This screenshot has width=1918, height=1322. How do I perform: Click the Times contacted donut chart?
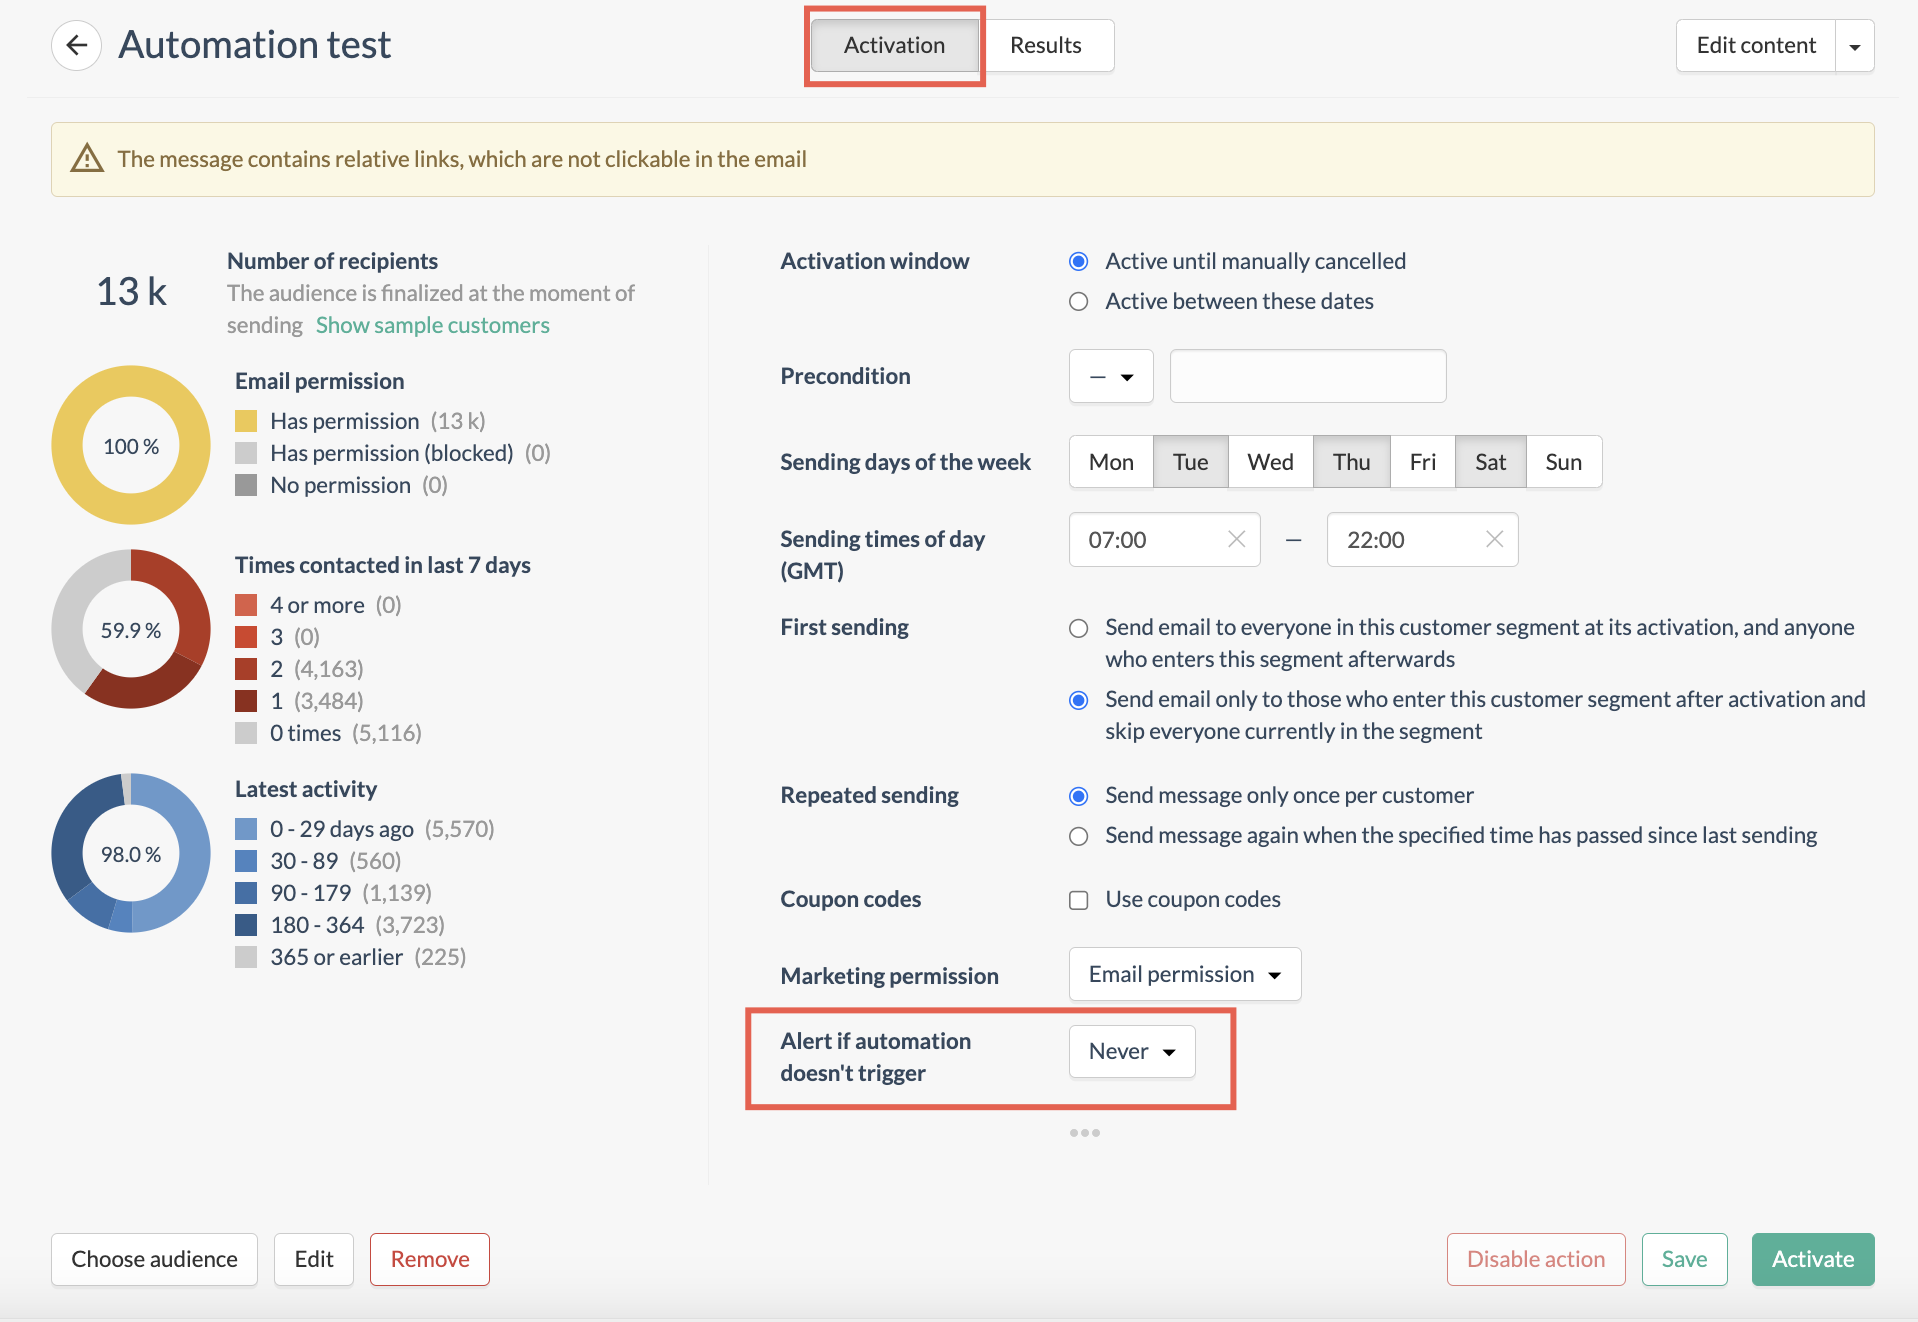tap(131, 629)
